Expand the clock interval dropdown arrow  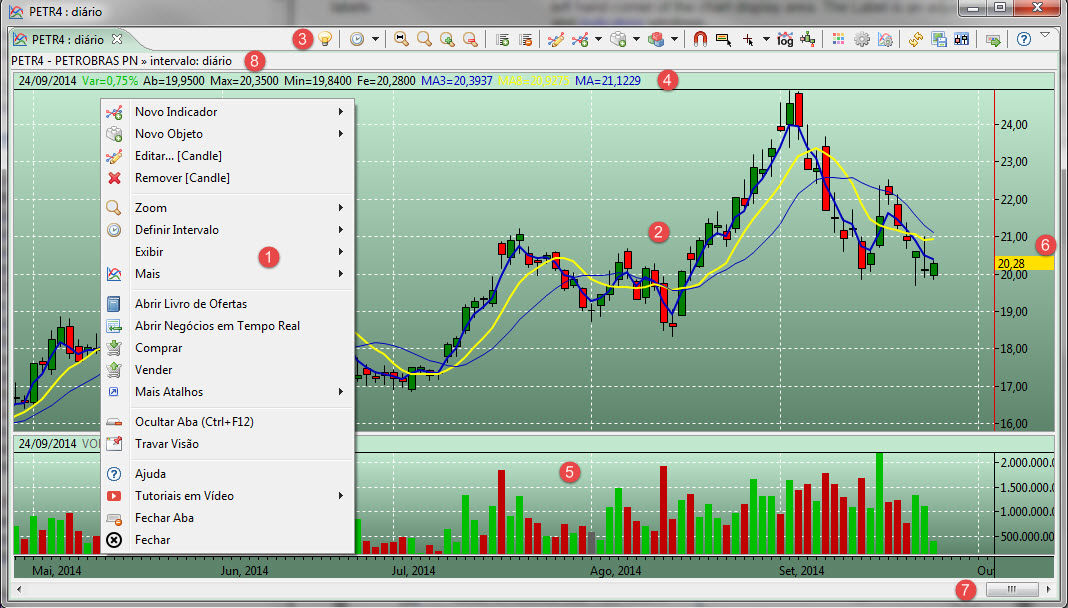375,39
